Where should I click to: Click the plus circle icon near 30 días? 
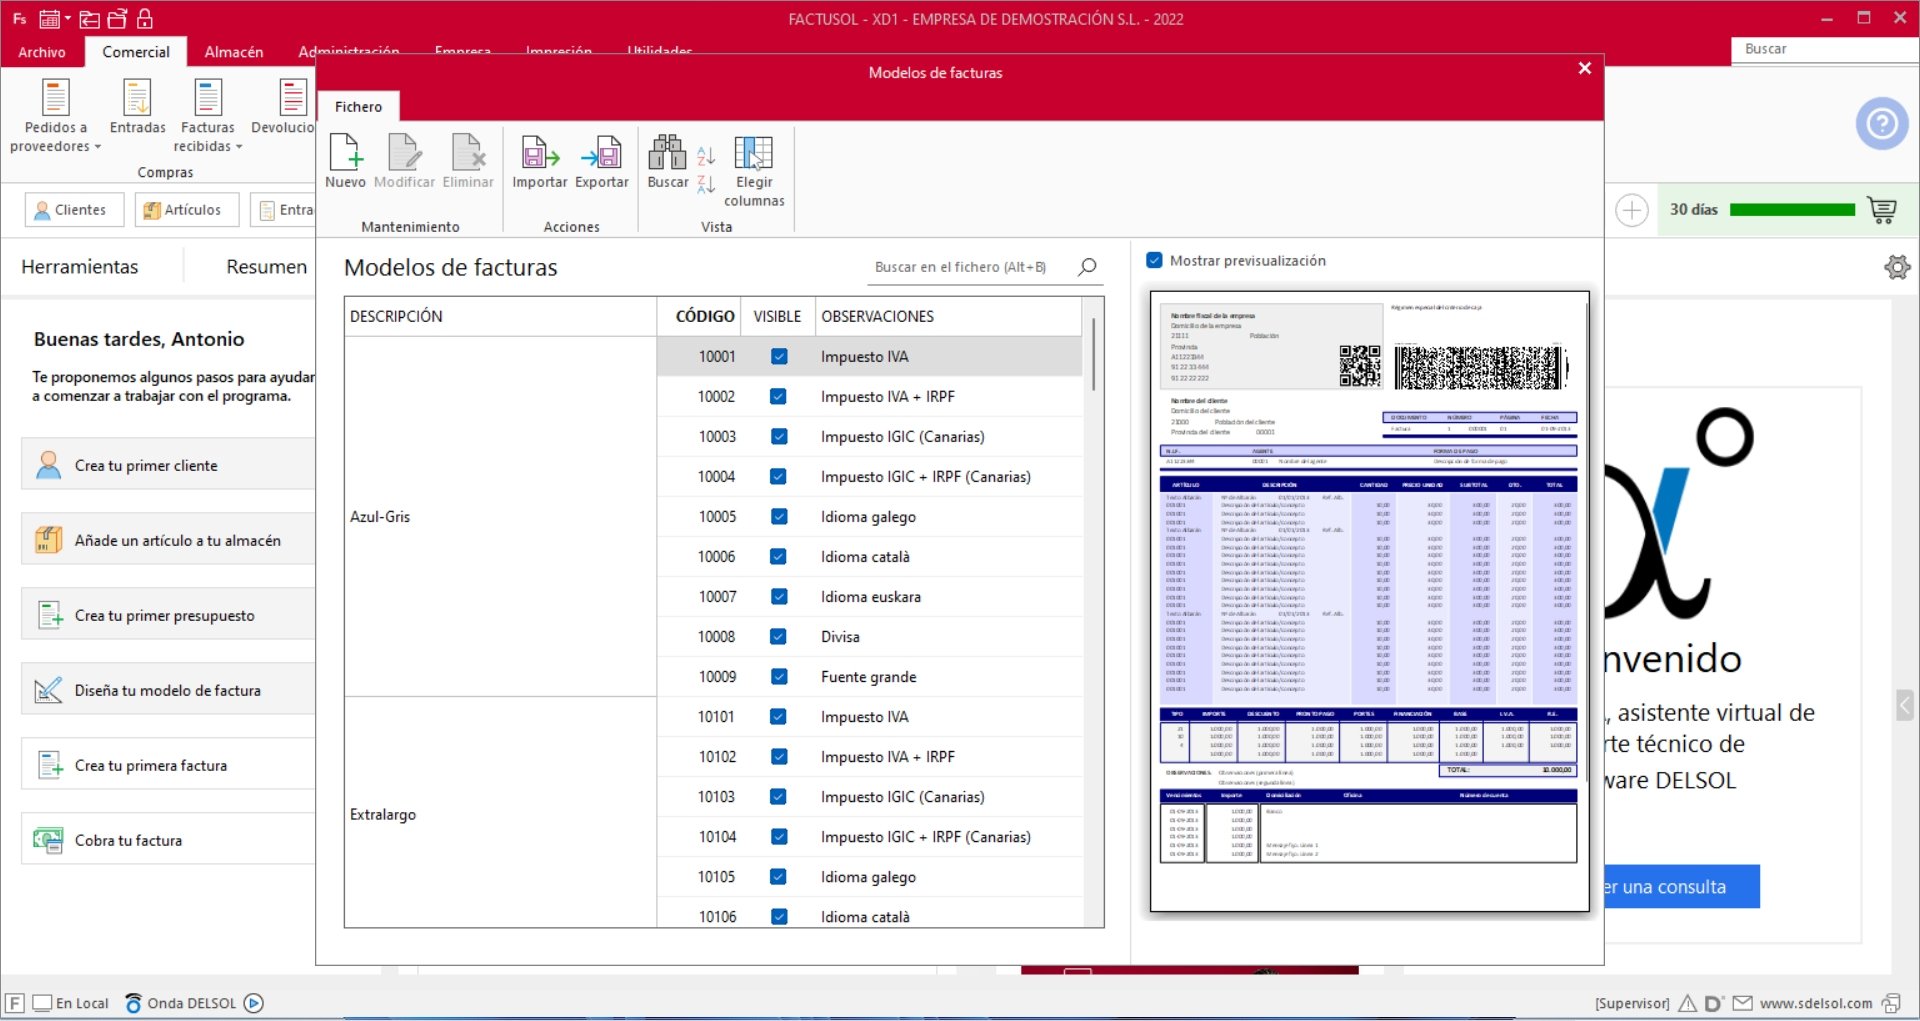(1632, 210)
